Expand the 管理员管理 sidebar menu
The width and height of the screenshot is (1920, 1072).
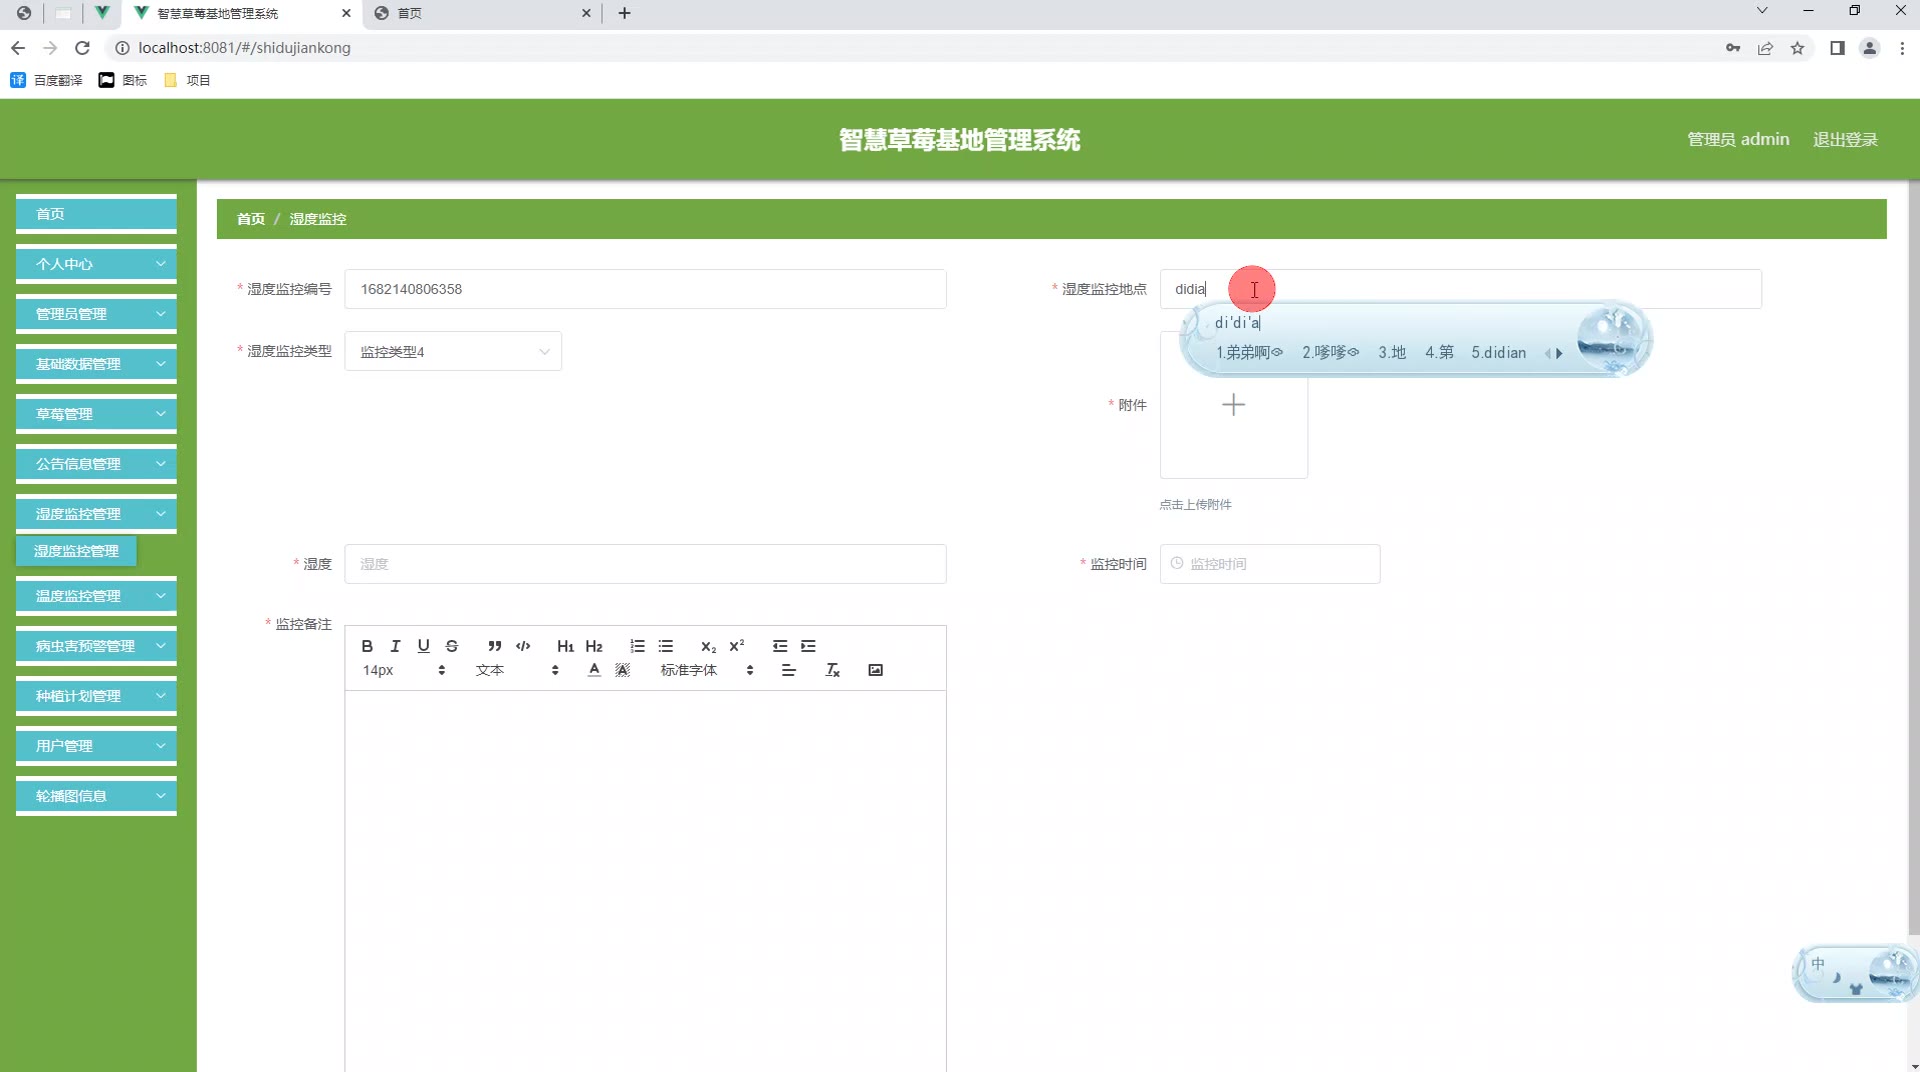(x=96, y=314)
